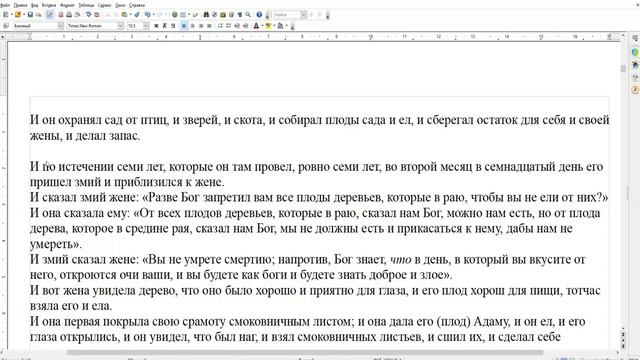The image size is (640, 360).
Task: Click the Undo arrow icon
Action: pos(148,14)
